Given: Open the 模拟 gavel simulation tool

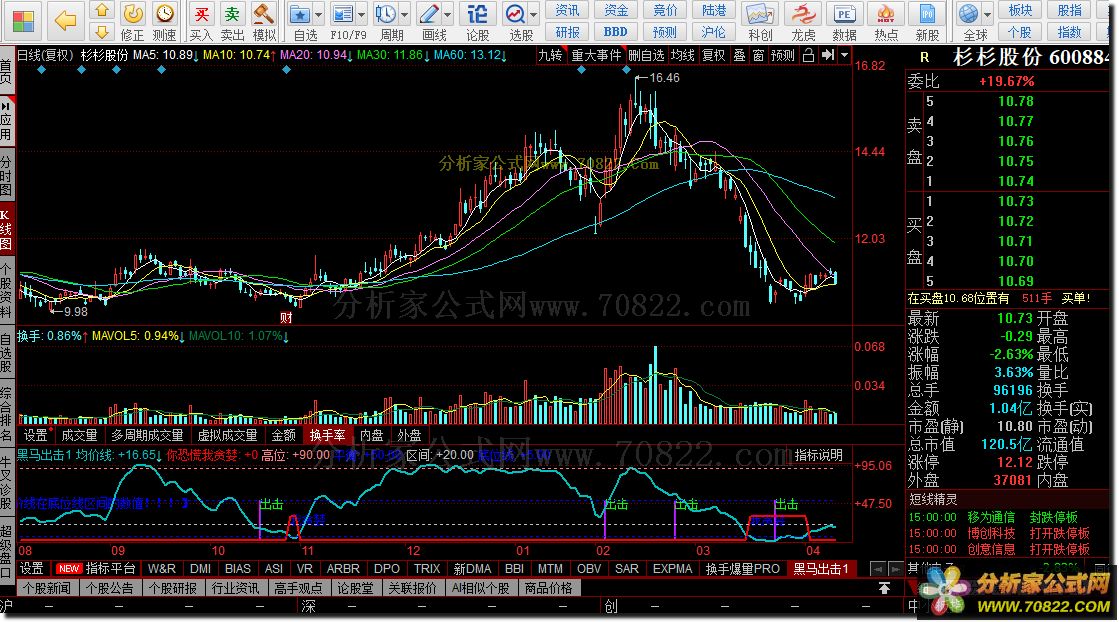Looking at the screenshot, I should [264, 14].
